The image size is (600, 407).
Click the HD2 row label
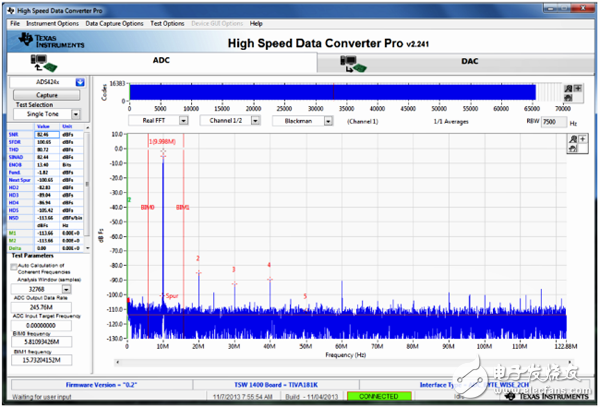[13, 188]
